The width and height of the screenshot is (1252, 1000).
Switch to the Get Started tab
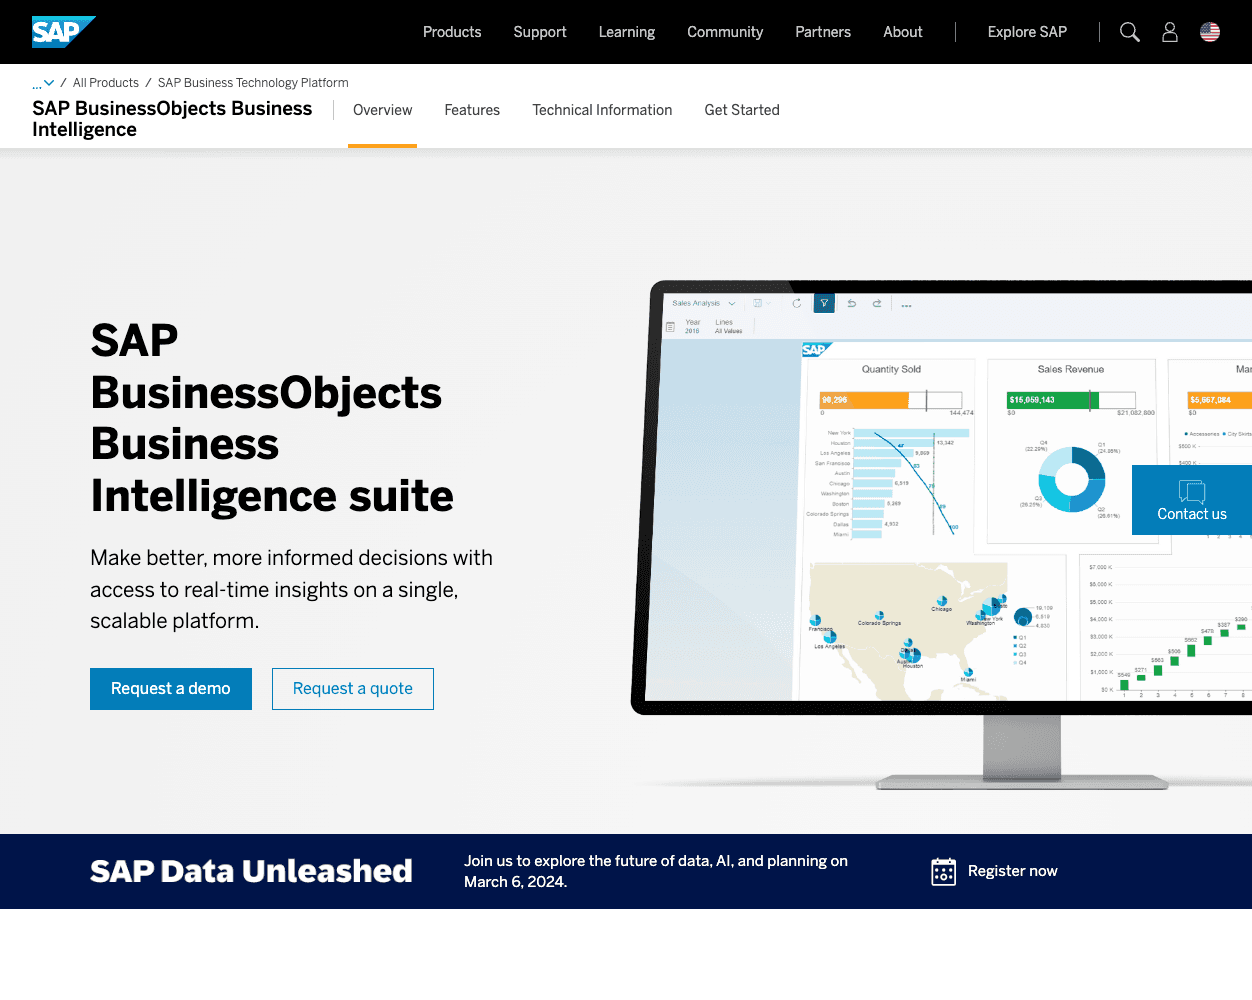[742, 110]
